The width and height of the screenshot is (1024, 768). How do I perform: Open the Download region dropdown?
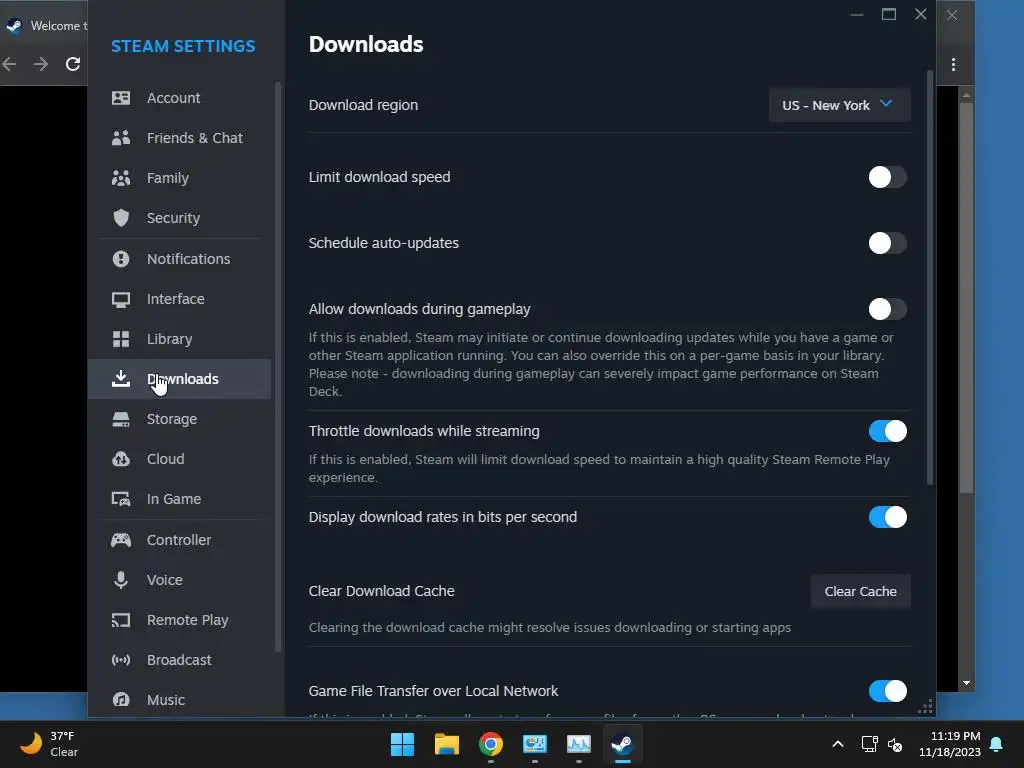click(839, 105)
